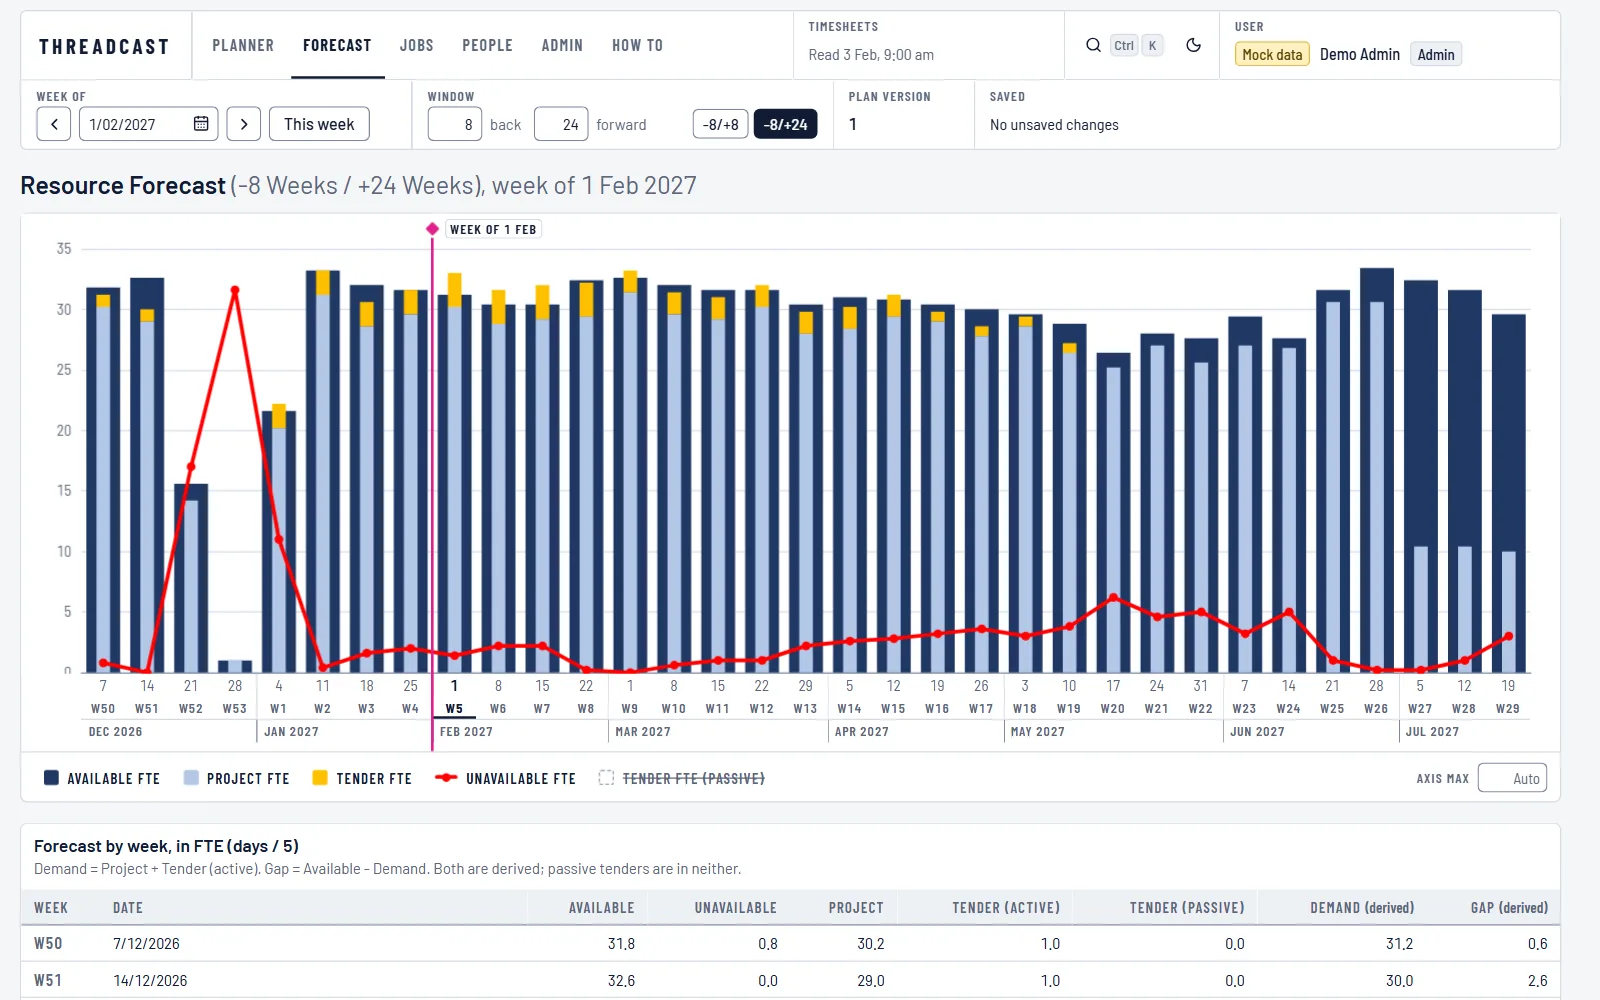
Task: Toggle Unavailable FTE legend series
Action: tap(505, 778)
